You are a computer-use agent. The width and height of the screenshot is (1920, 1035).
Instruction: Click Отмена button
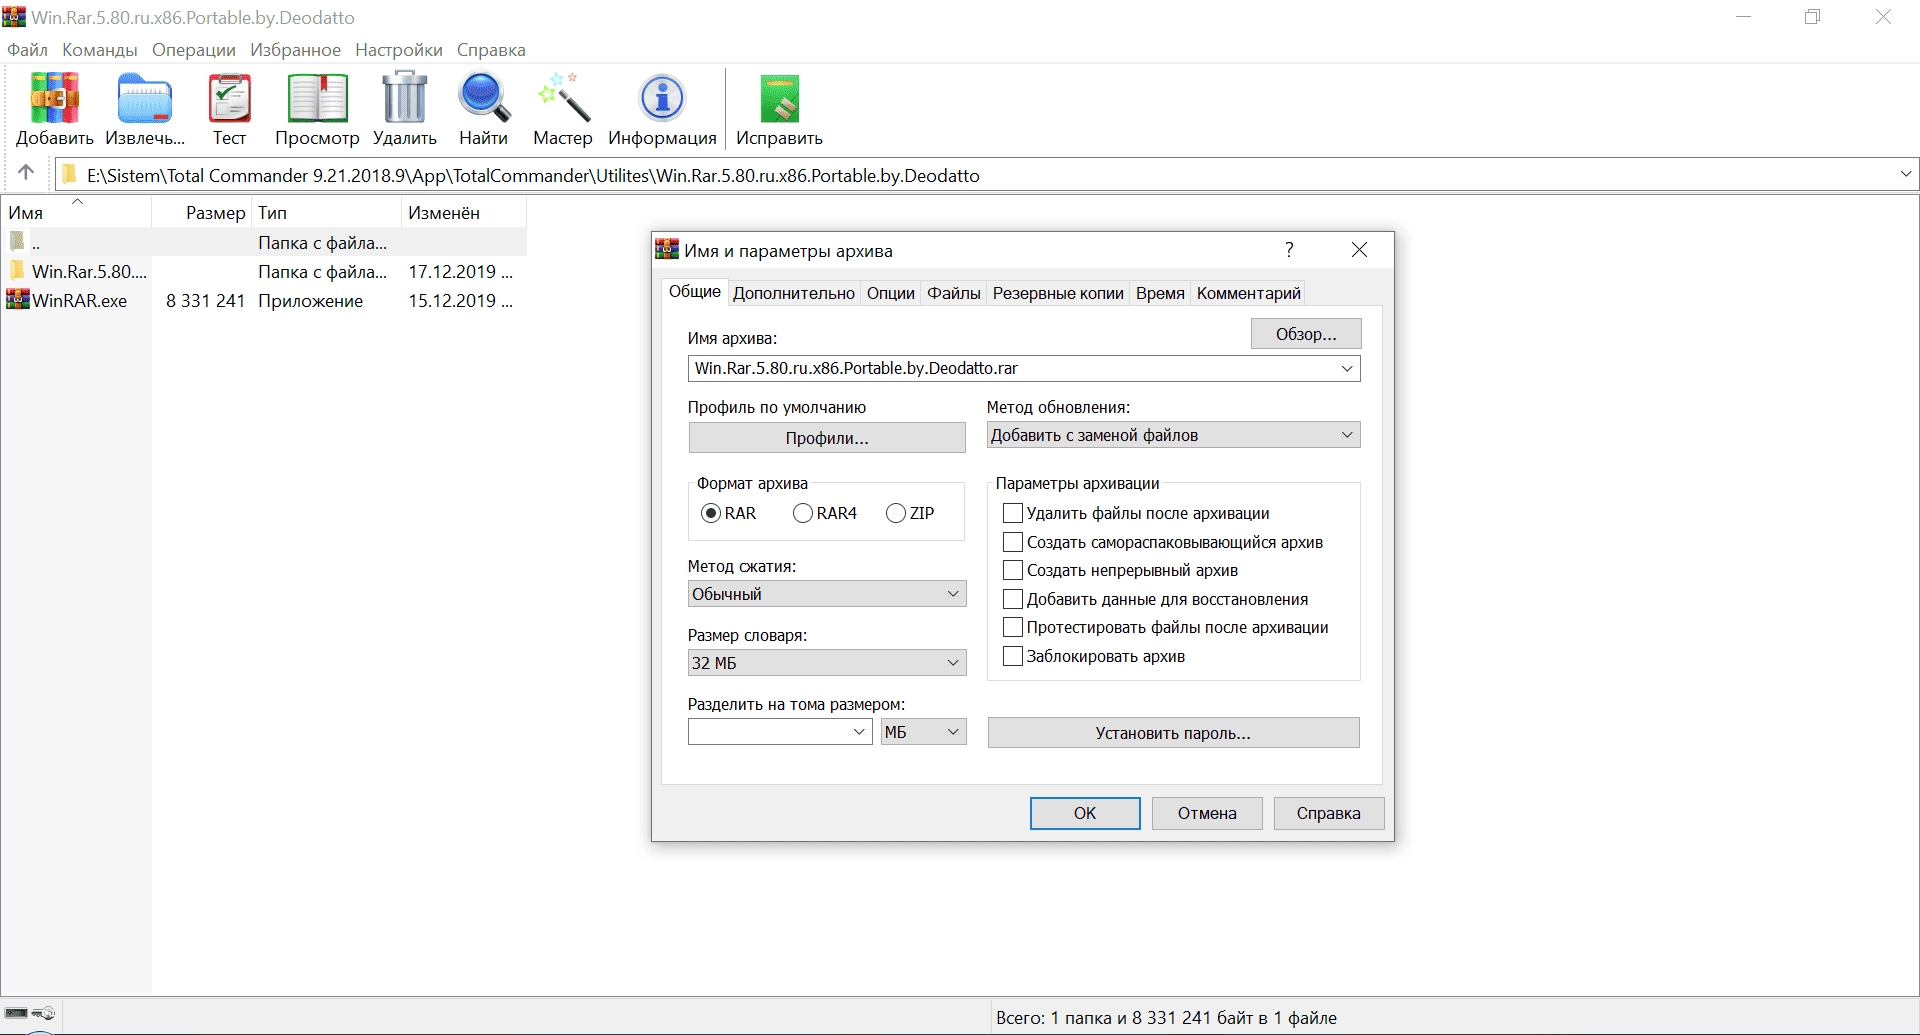[1207, 813]
